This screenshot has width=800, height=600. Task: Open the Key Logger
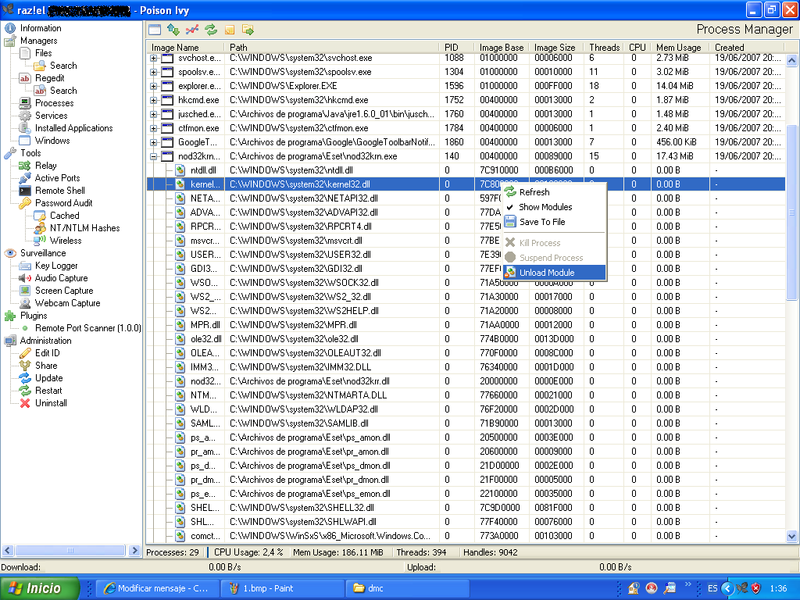pos(56,266)
